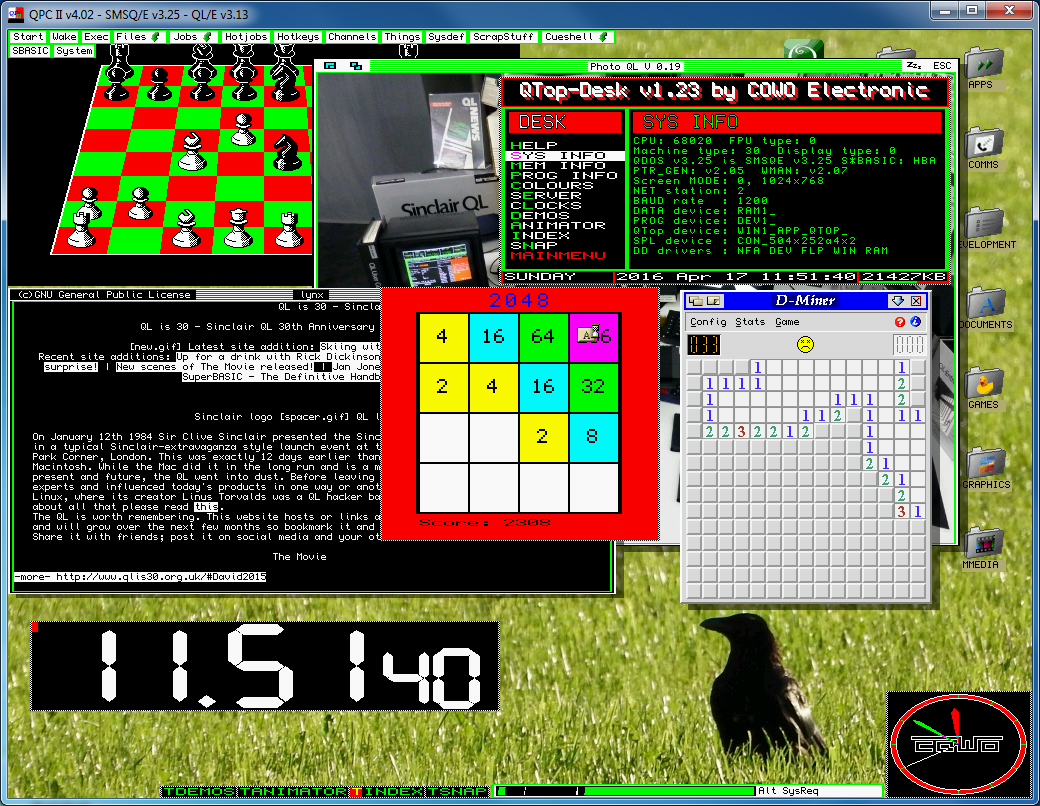Click ScrapStuff in the top bar
1040x806 pixels.
click(503, 37)
